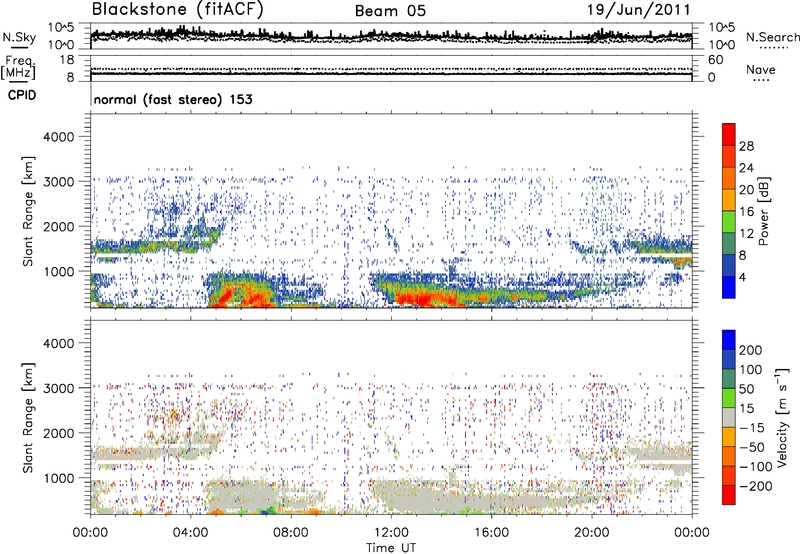Click the "Beam 05" heading
800x554 pixels.
pyautogui.click(x=390, y=11)
